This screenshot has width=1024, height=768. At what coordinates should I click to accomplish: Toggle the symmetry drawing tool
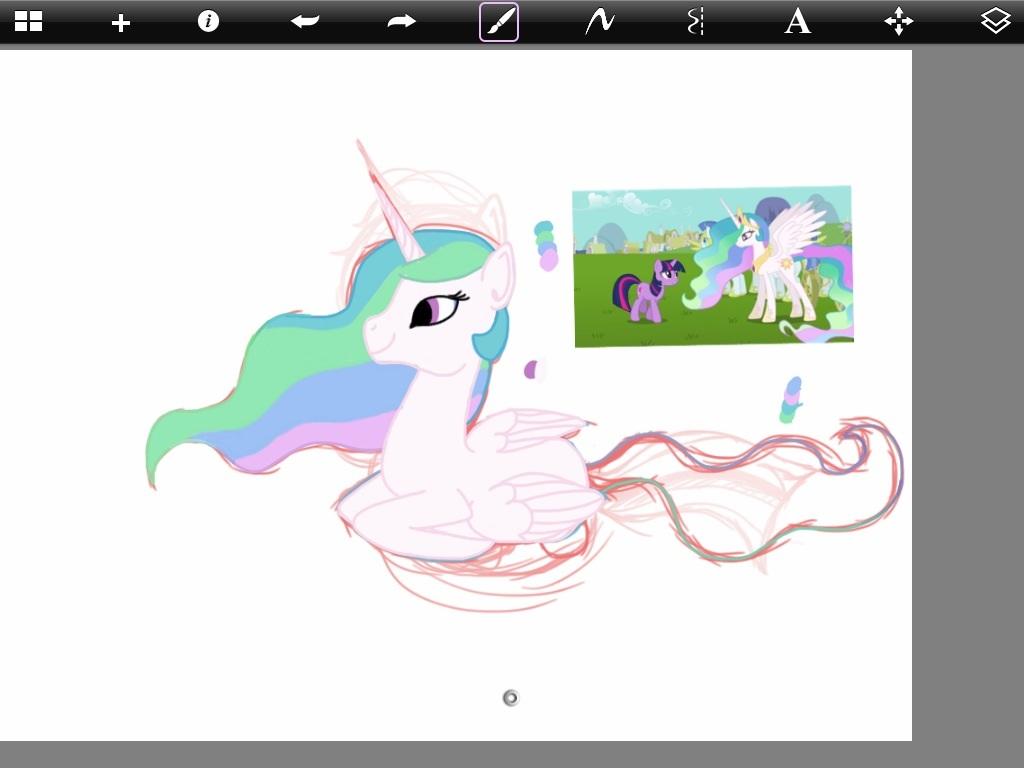point(696,22)
